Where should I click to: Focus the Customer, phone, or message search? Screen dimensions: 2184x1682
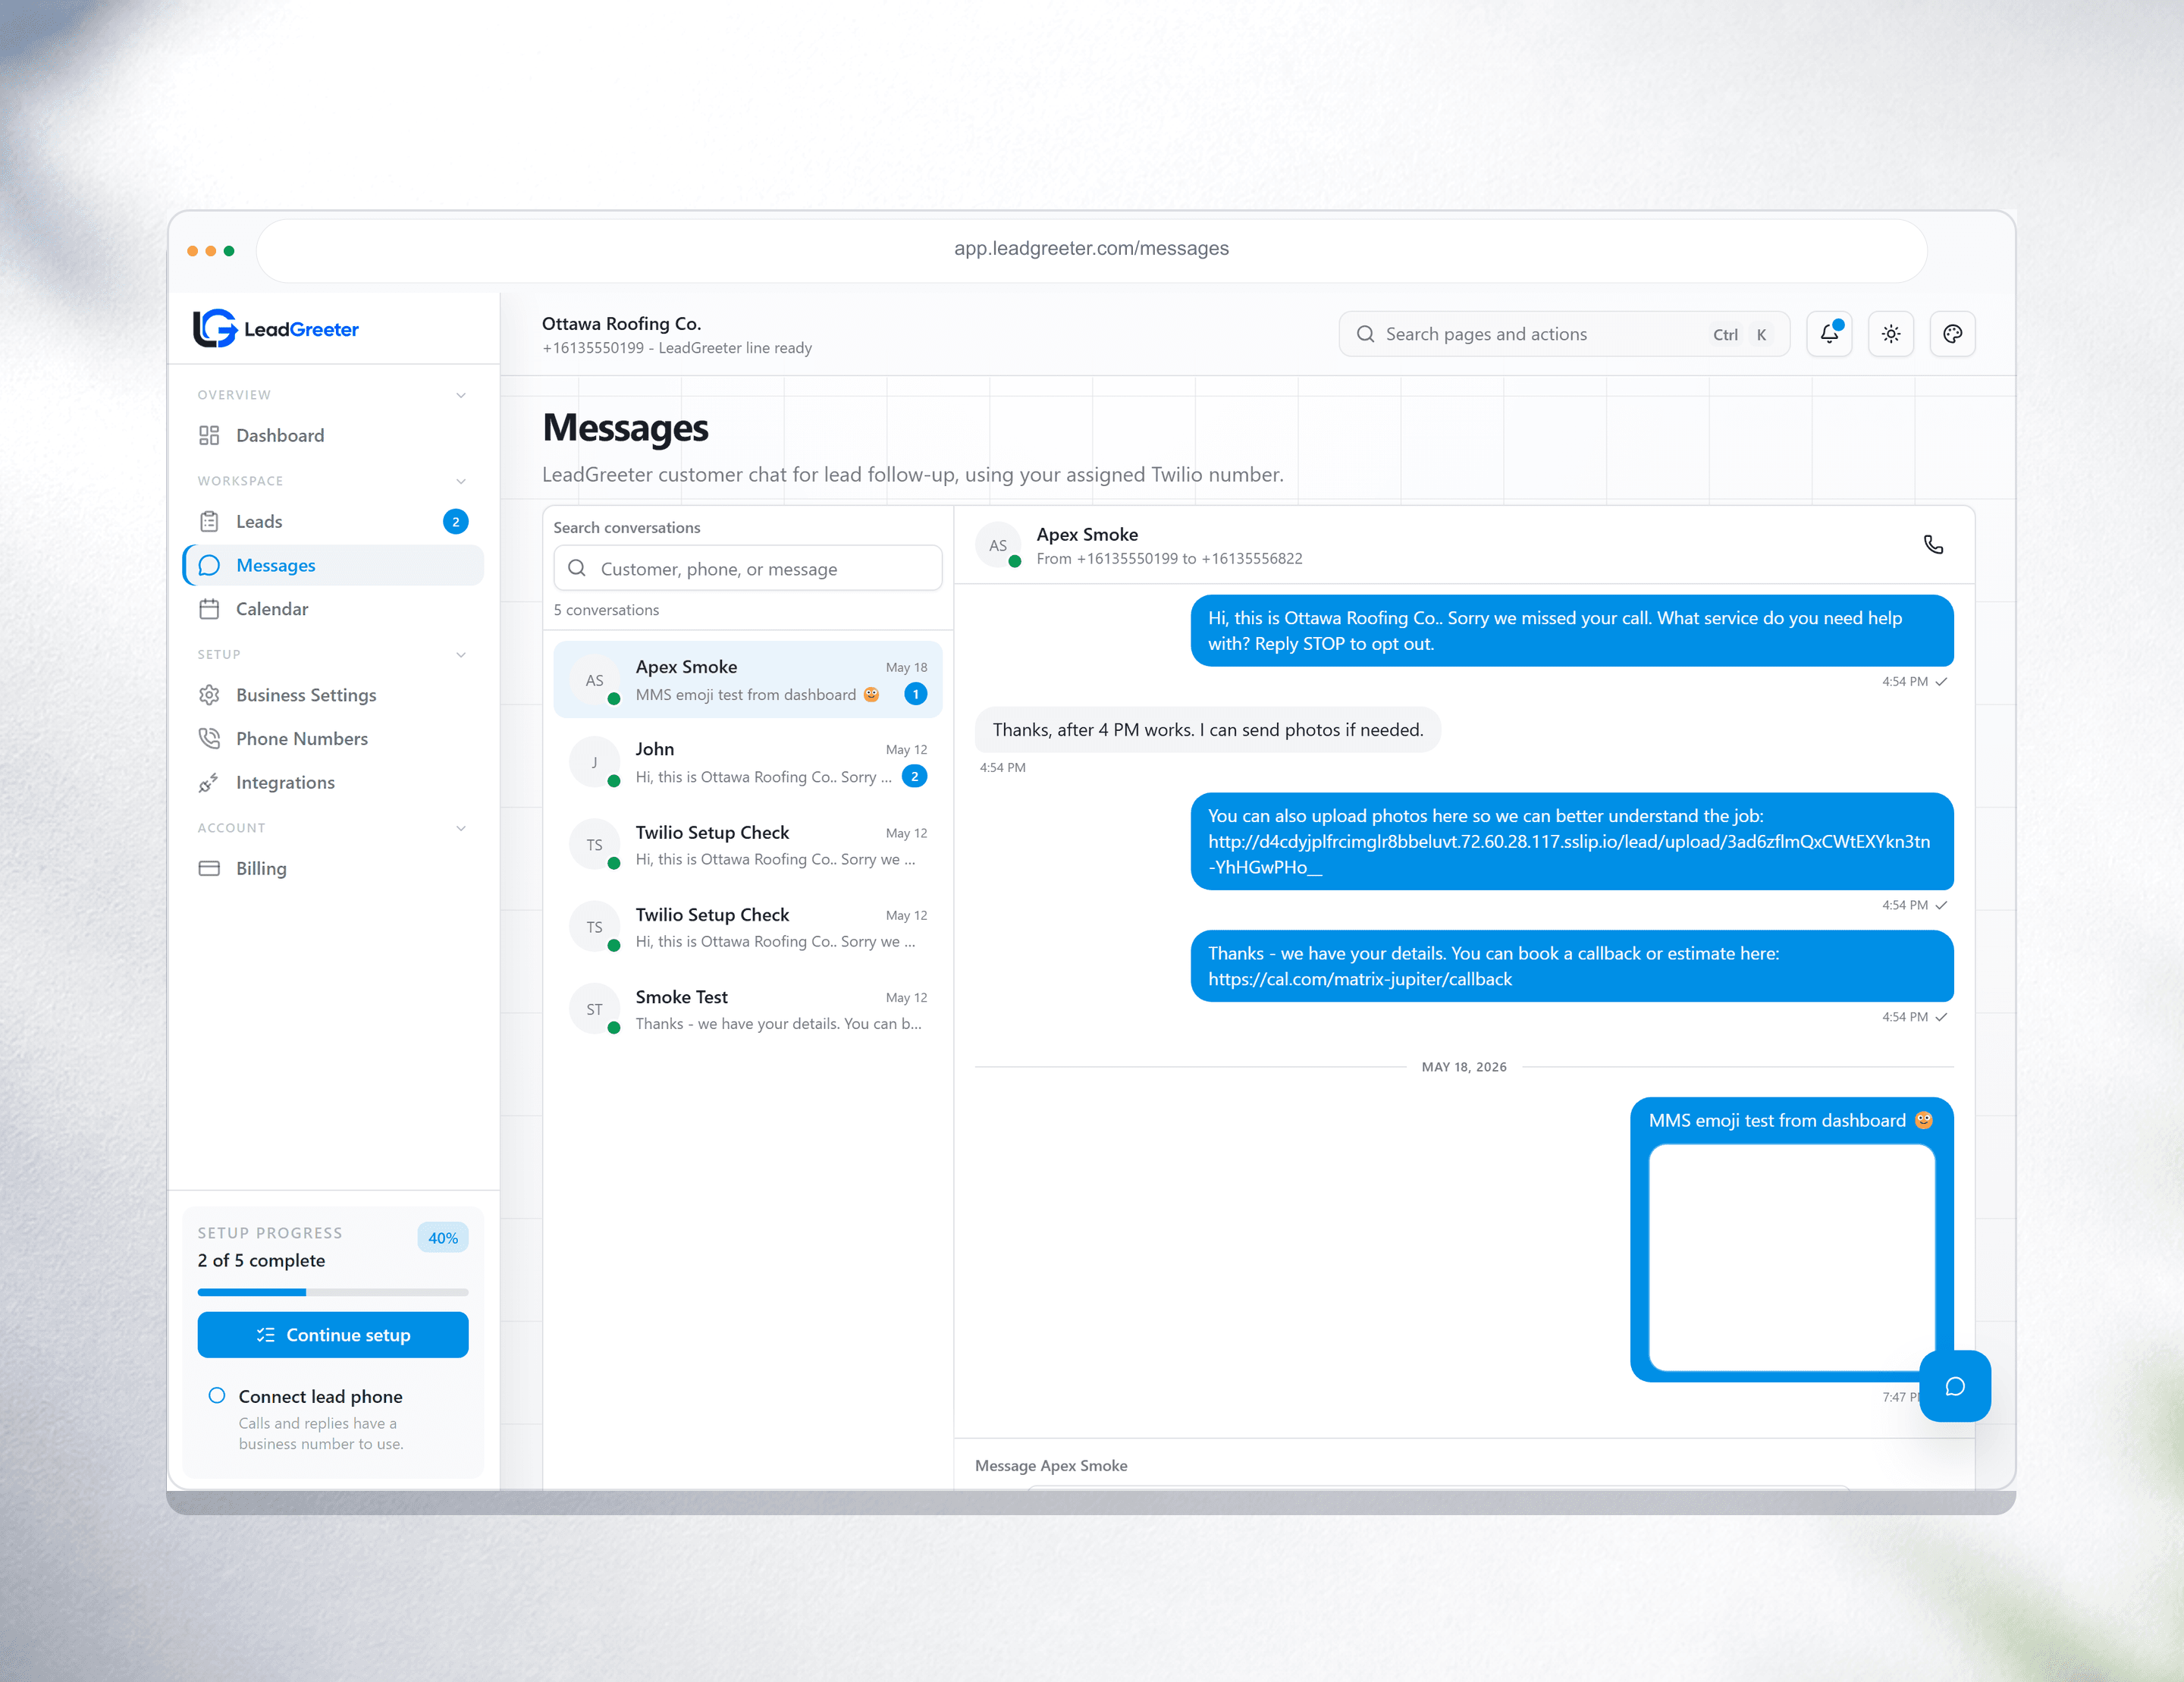pyautogui.click(x=748, y=568)
